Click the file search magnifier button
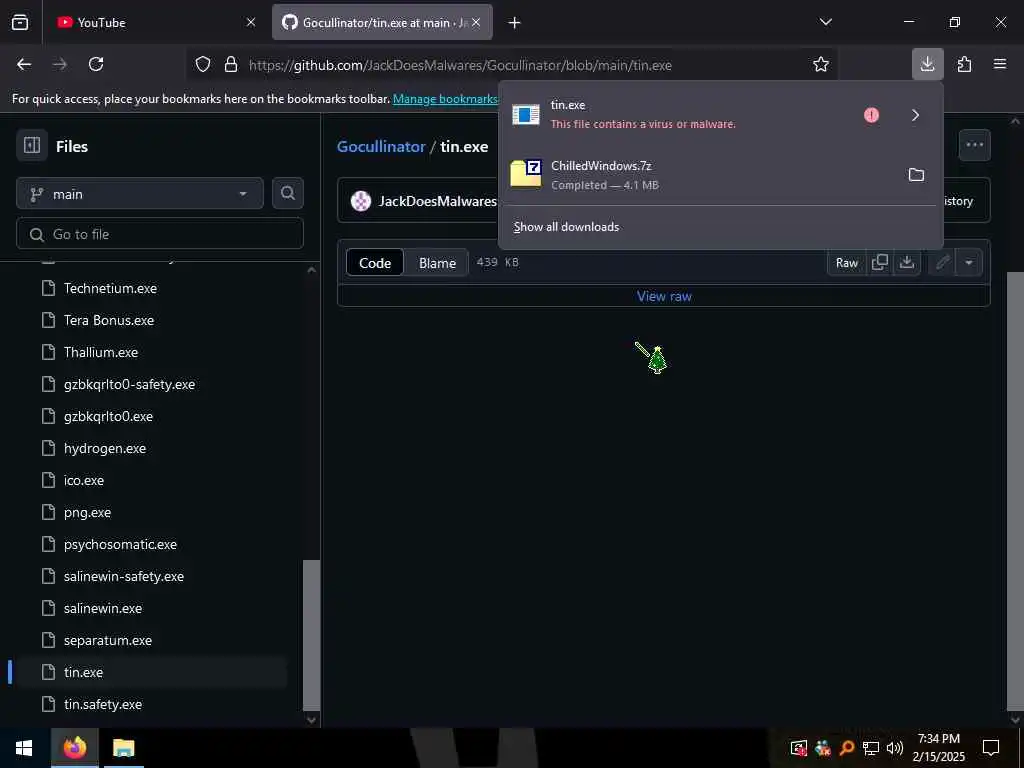1024x768 pixels. click(x=287, y=194)
